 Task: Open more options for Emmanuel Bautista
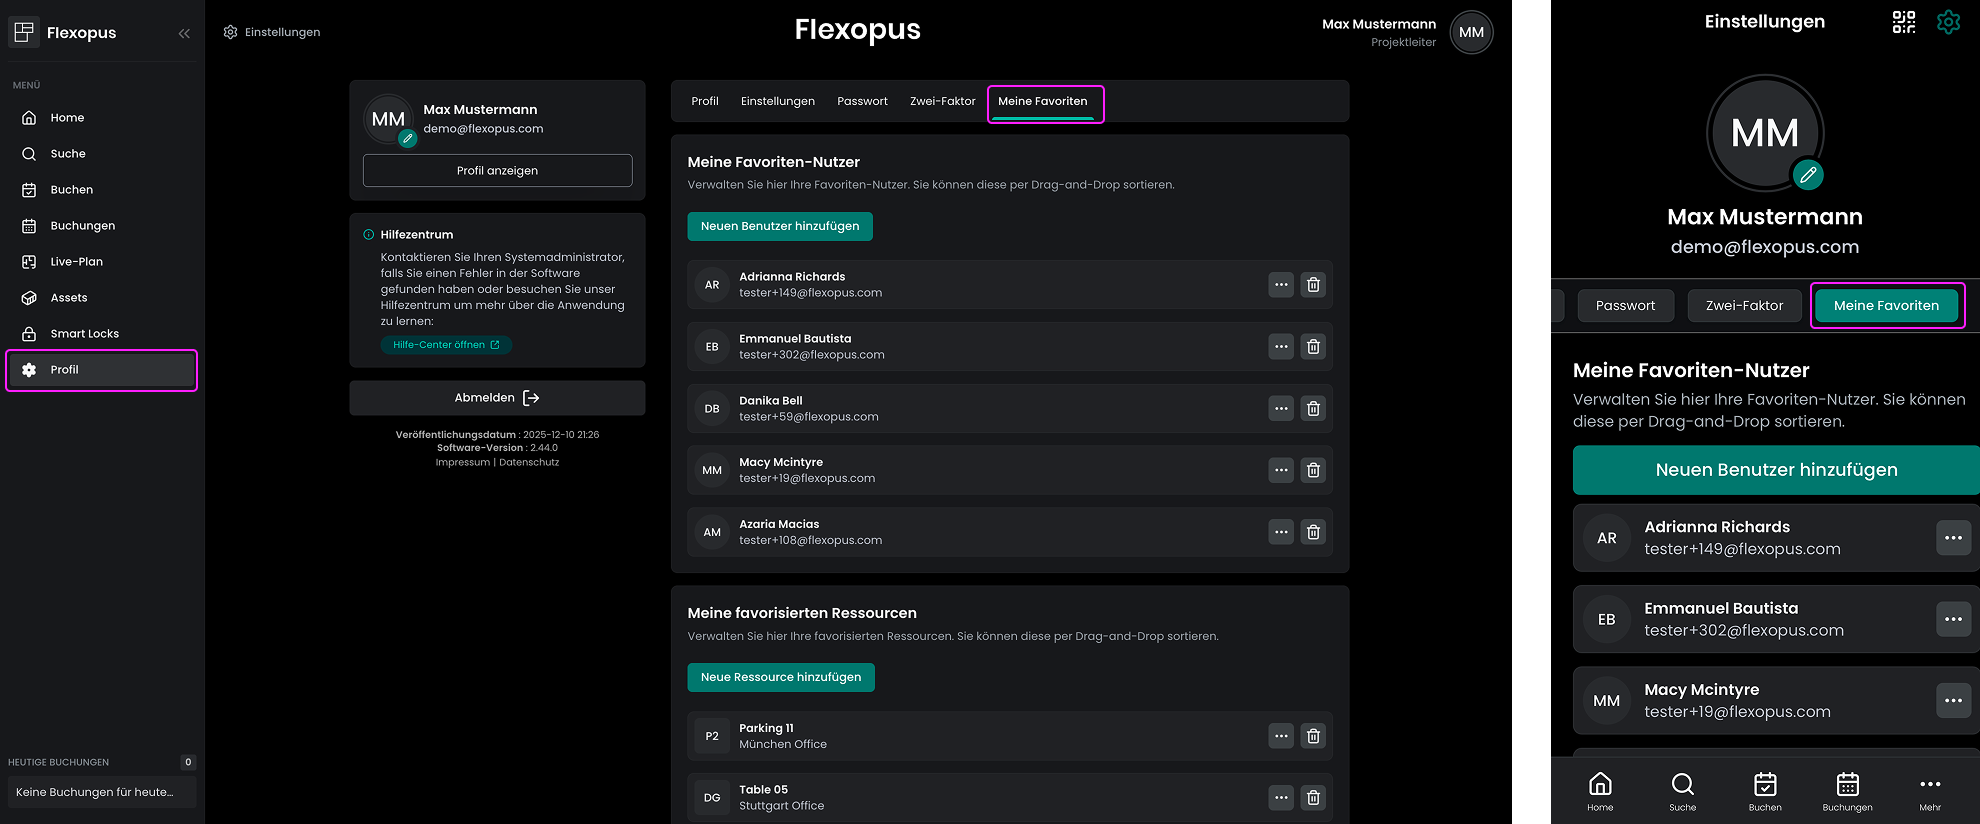pos(1281,347)
